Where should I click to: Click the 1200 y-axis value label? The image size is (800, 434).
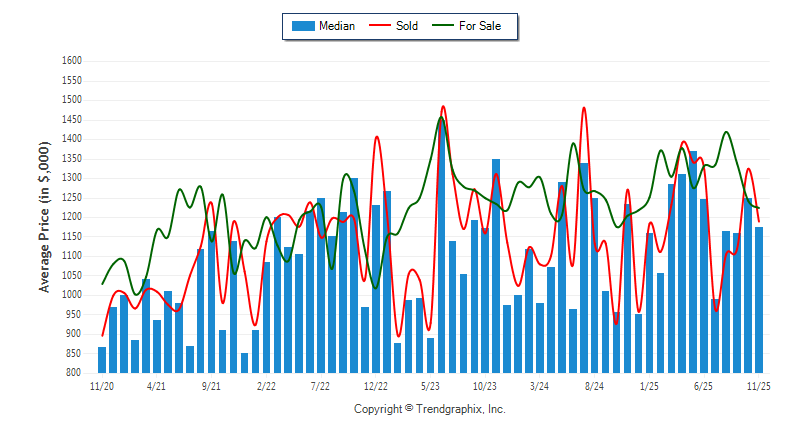tap(70, 217)
